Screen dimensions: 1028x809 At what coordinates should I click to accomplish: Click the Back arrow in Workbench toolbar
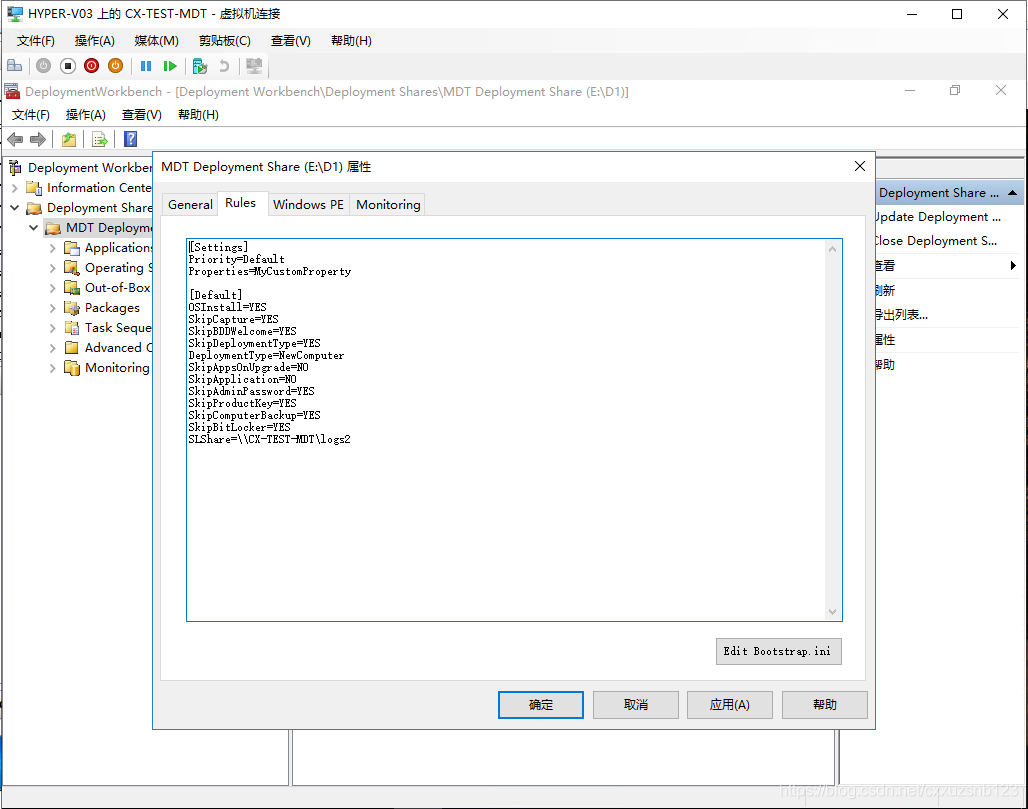coord(15,139)
